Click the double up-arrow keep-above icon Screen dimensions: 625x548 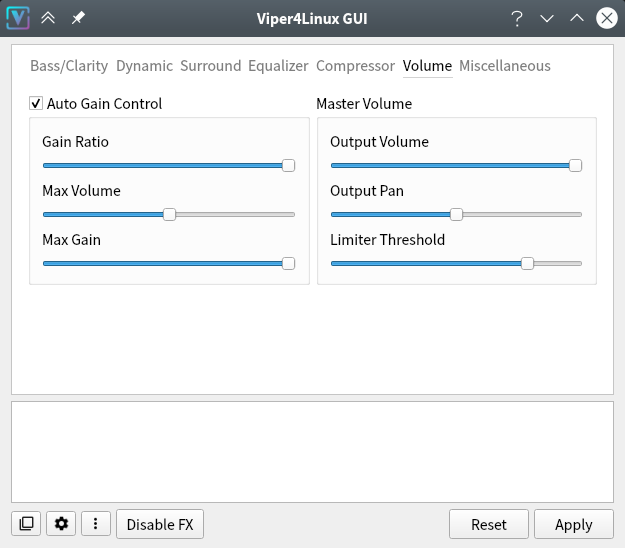pos(48,18)
